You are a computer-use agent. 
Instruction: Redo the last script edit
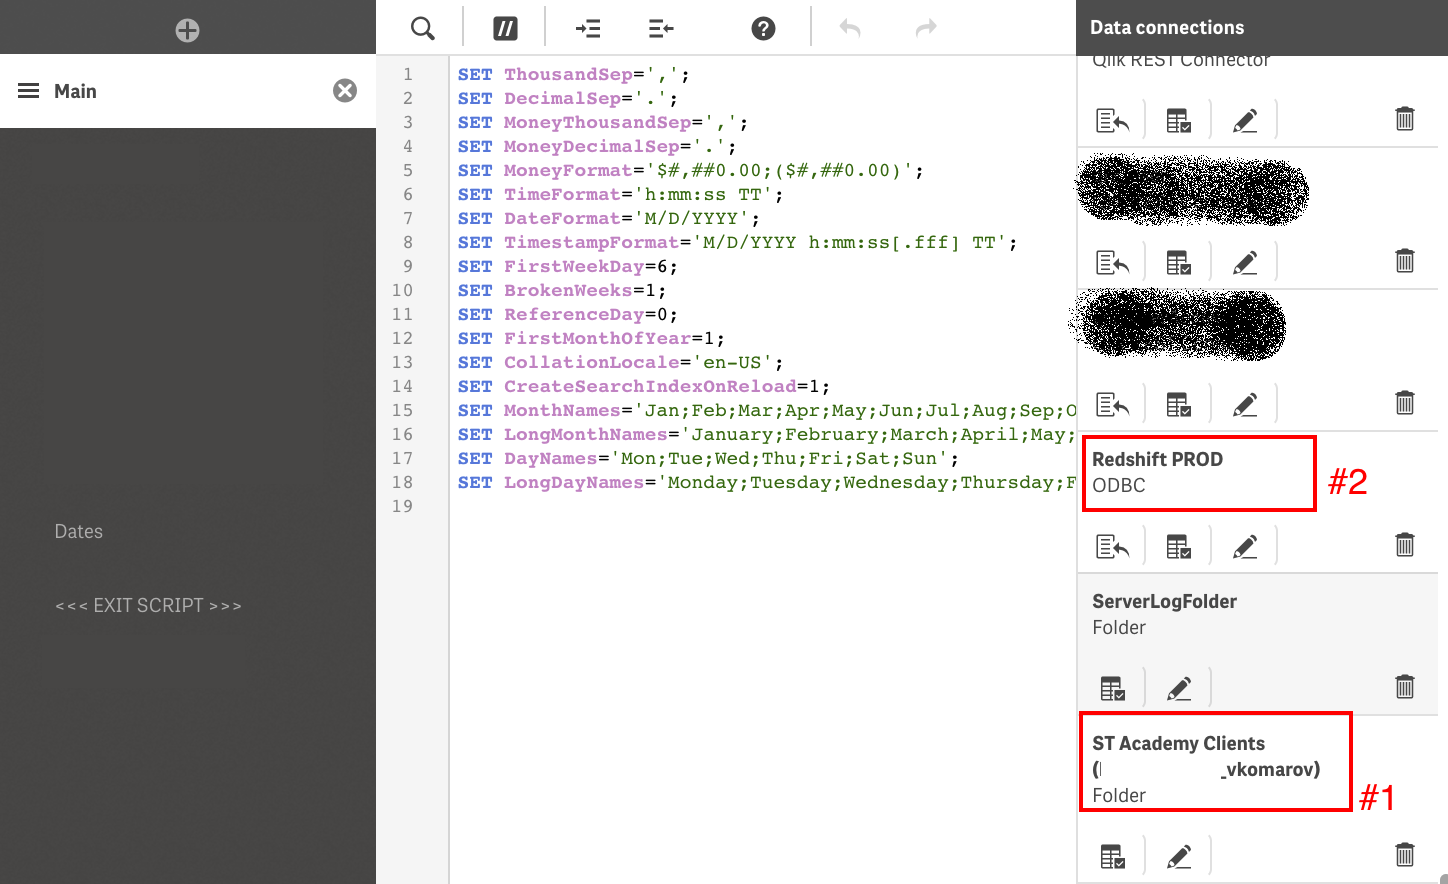926,28
